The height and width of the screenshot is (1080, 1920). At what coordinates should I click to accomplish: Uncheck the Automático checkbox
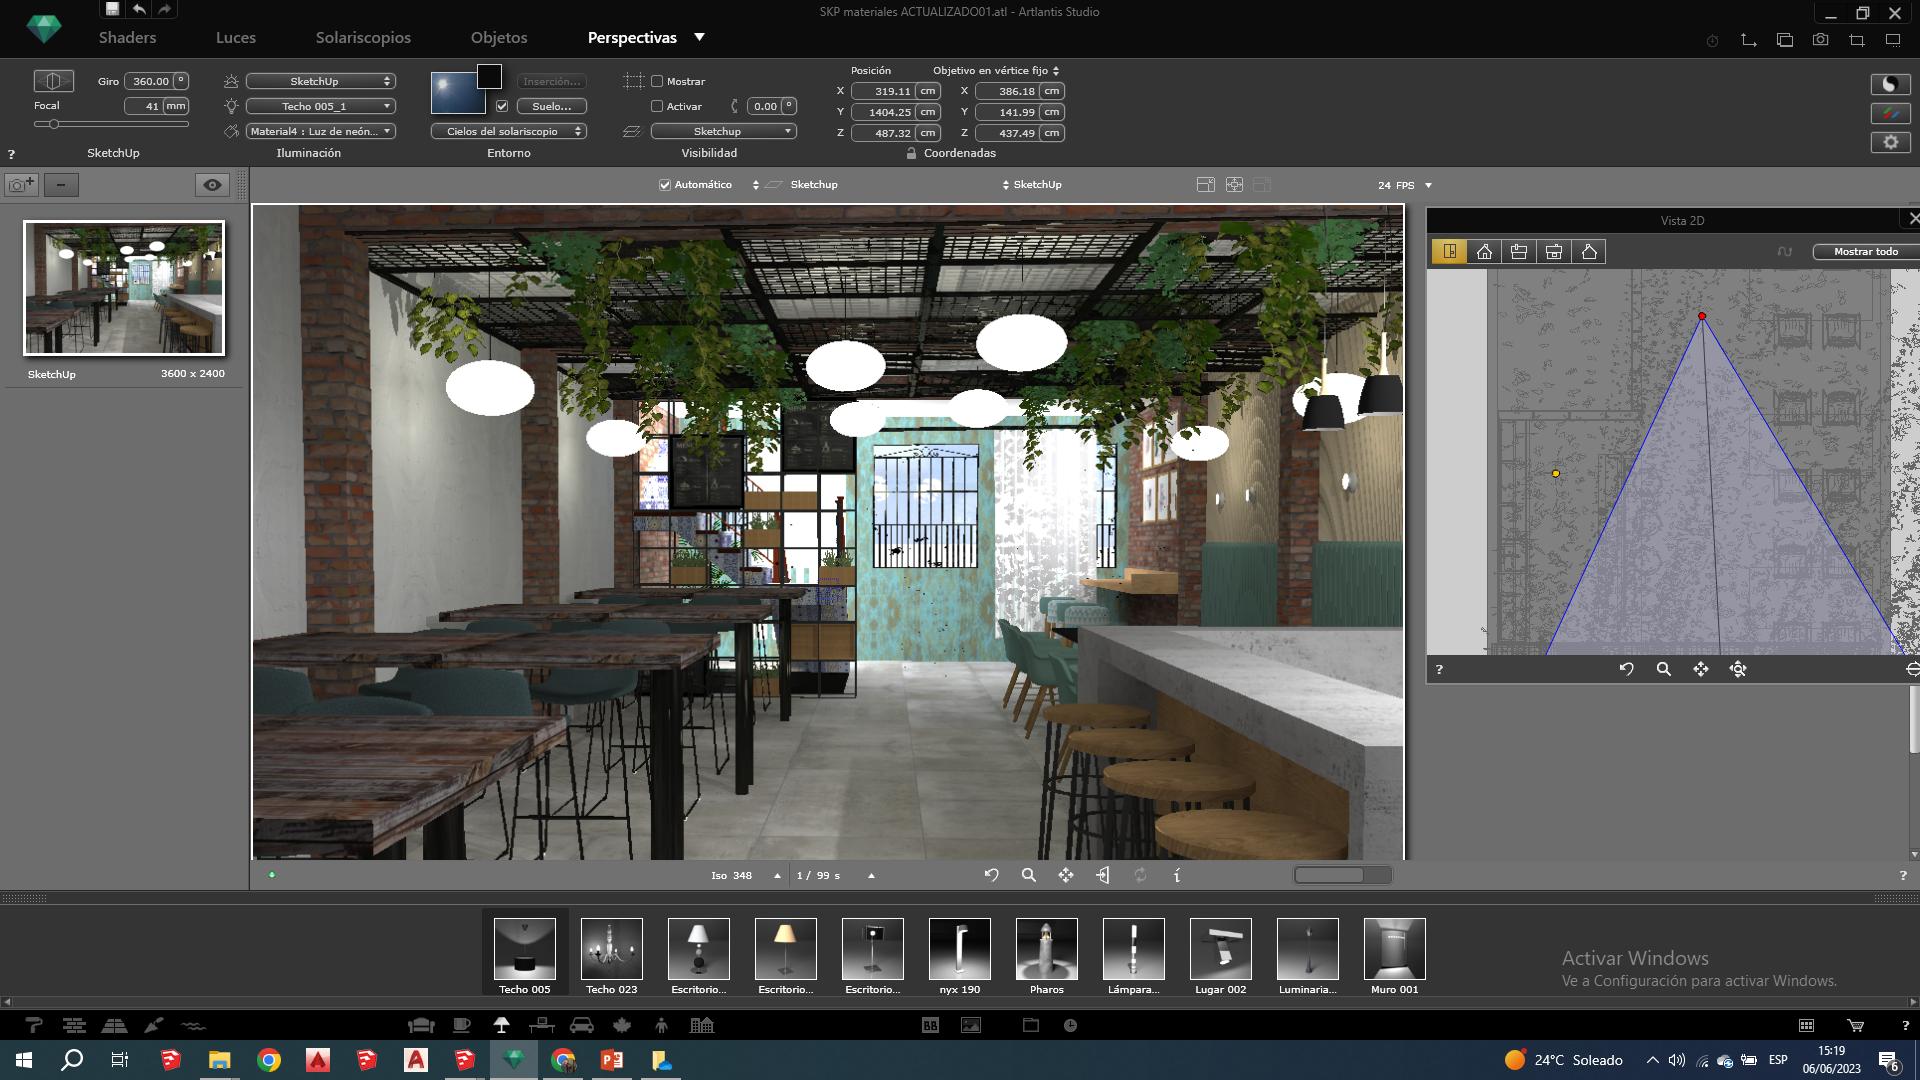click(x=665, y=185)
